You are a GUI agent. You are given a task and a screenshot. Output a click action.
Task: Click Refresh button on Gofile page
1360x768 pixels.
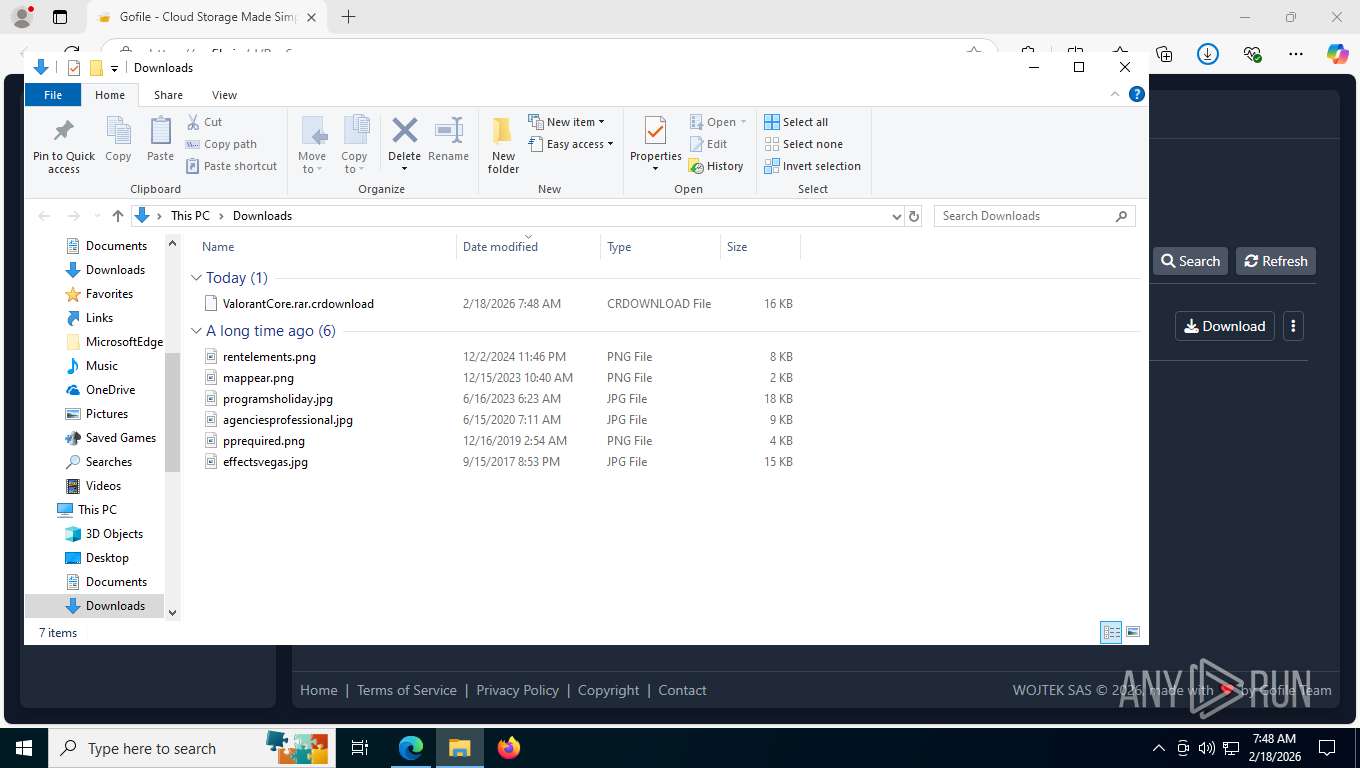[x=1276, y=261]
